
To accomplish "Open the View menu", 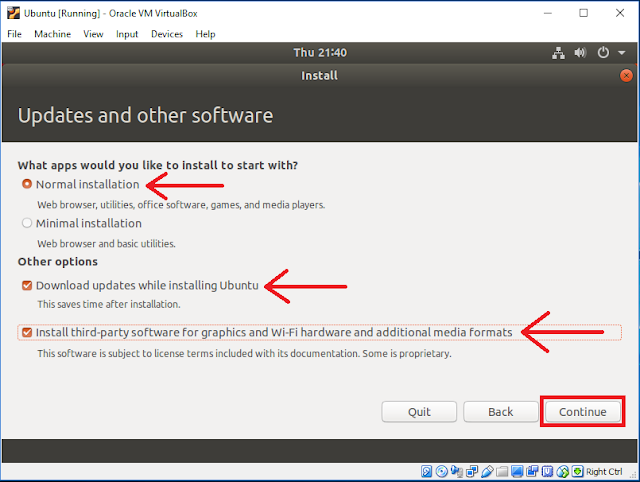I will coord(93,34).
